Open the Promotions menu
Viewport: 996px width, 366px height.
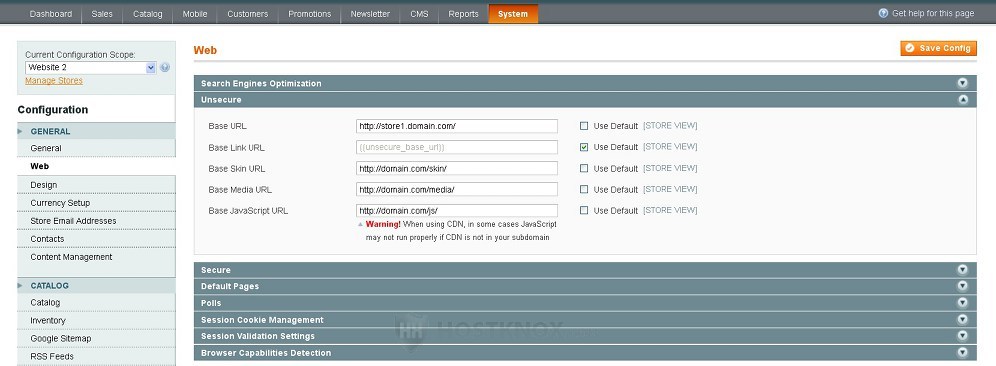click(309, 14)
